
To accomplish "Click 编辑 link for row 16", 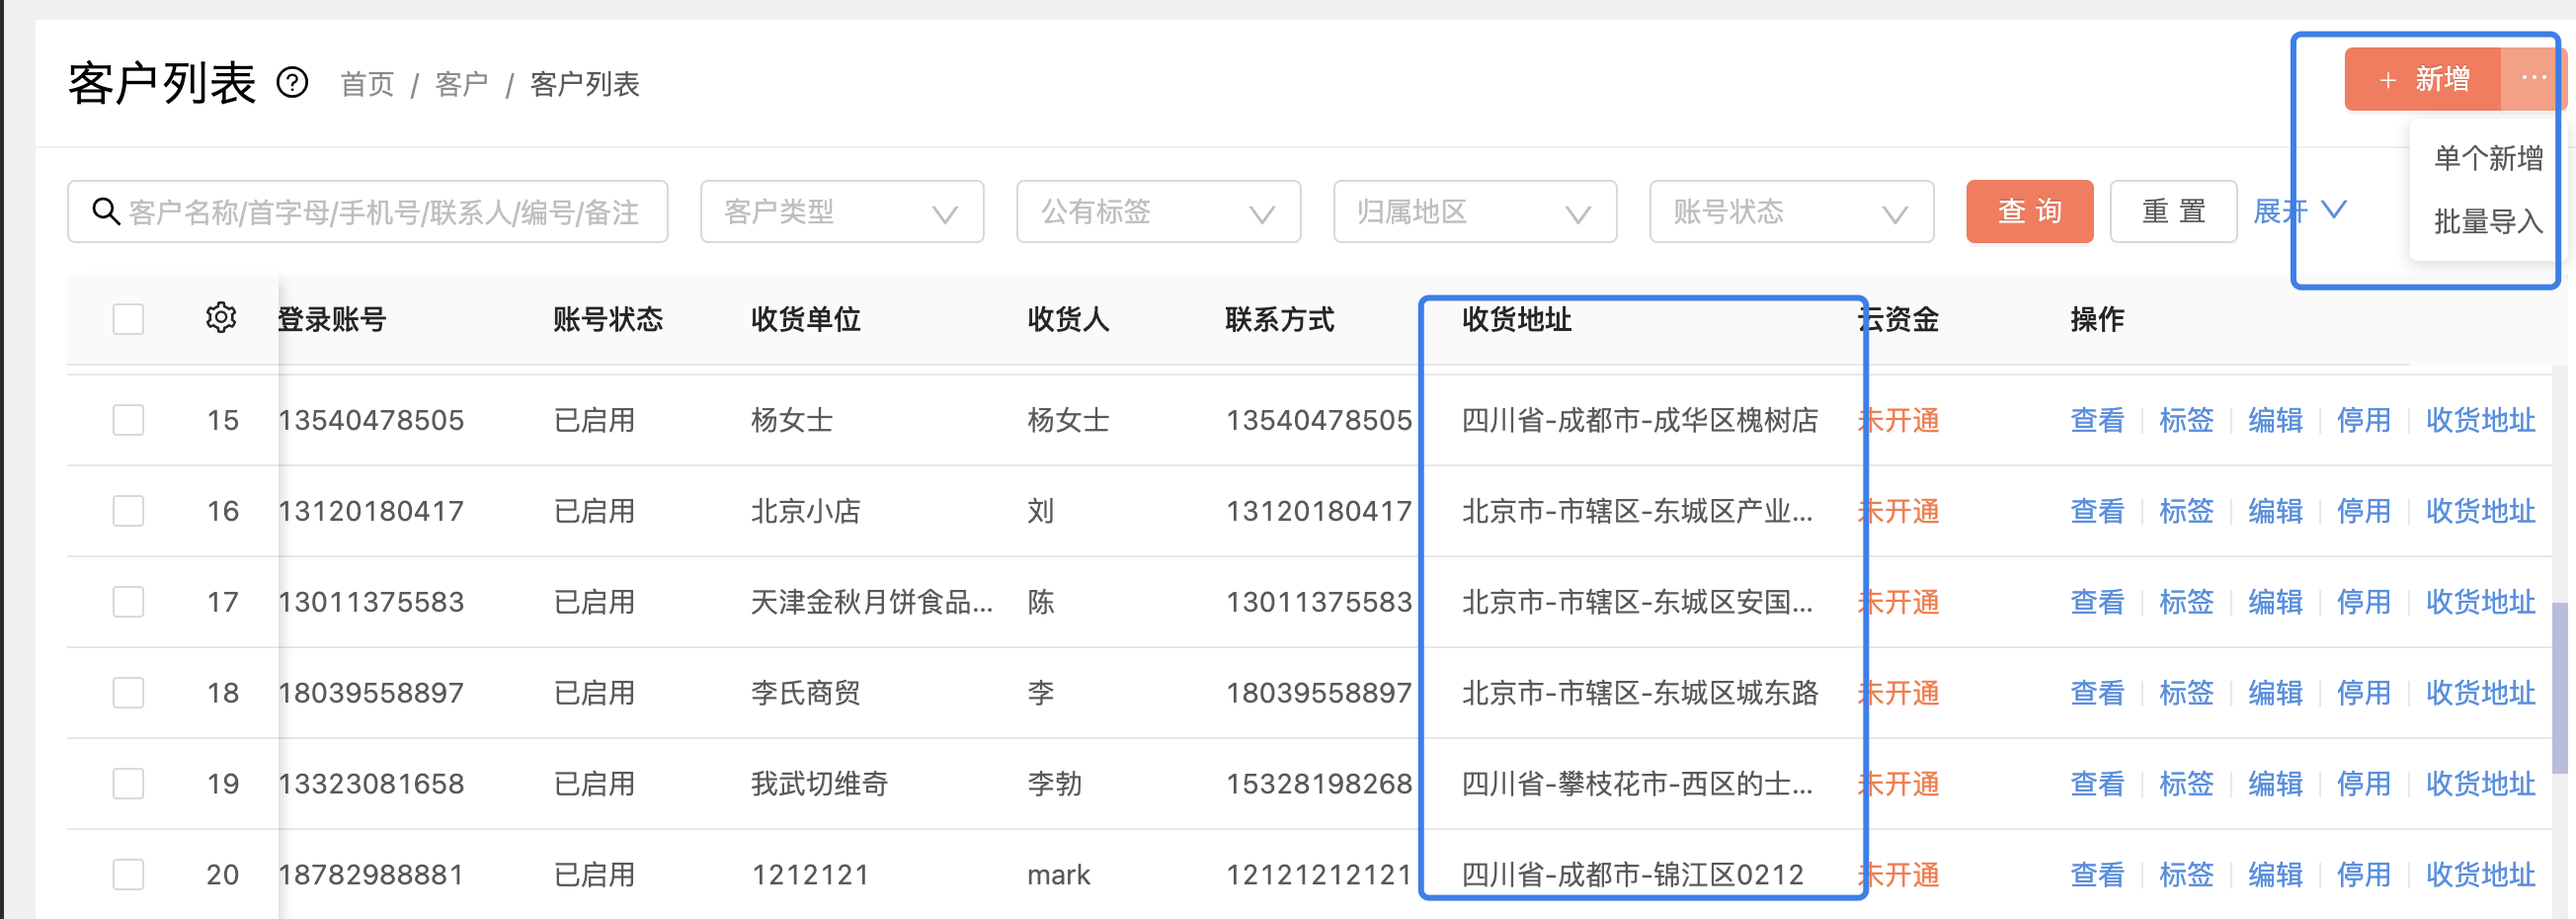I will pyautogui.click(x=2275, y=511).
